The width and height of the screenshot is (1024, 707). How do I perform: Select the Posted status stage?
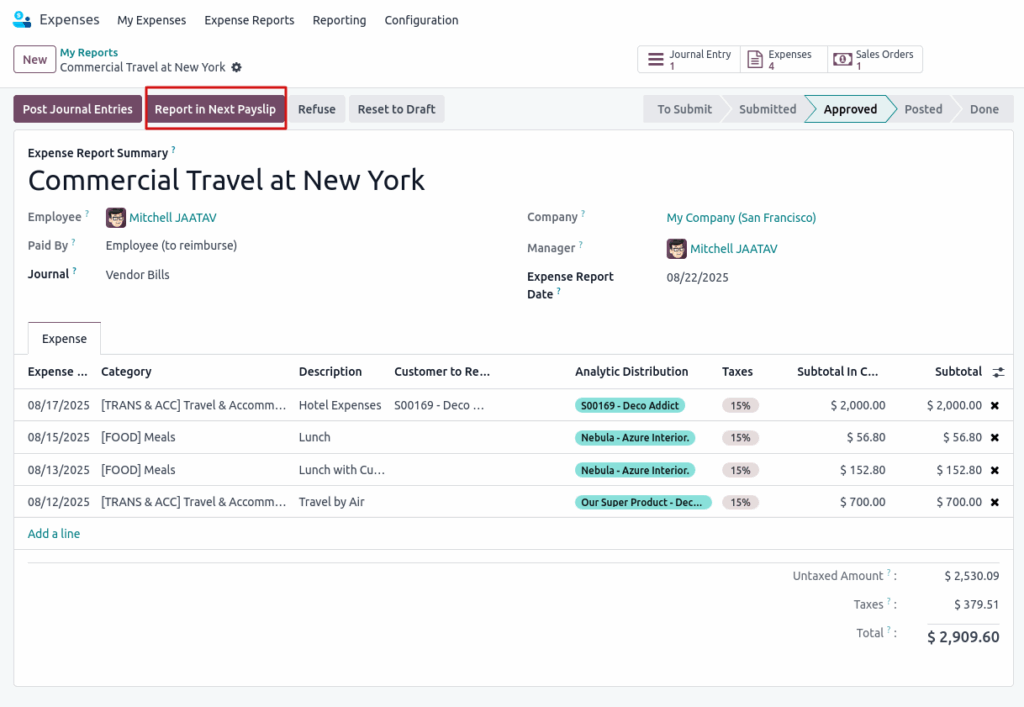point(922,109)
